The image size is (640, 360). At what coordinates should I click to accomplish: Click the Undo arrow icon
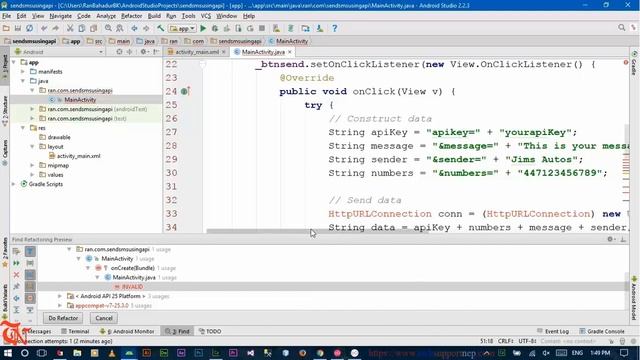[44, 28]
